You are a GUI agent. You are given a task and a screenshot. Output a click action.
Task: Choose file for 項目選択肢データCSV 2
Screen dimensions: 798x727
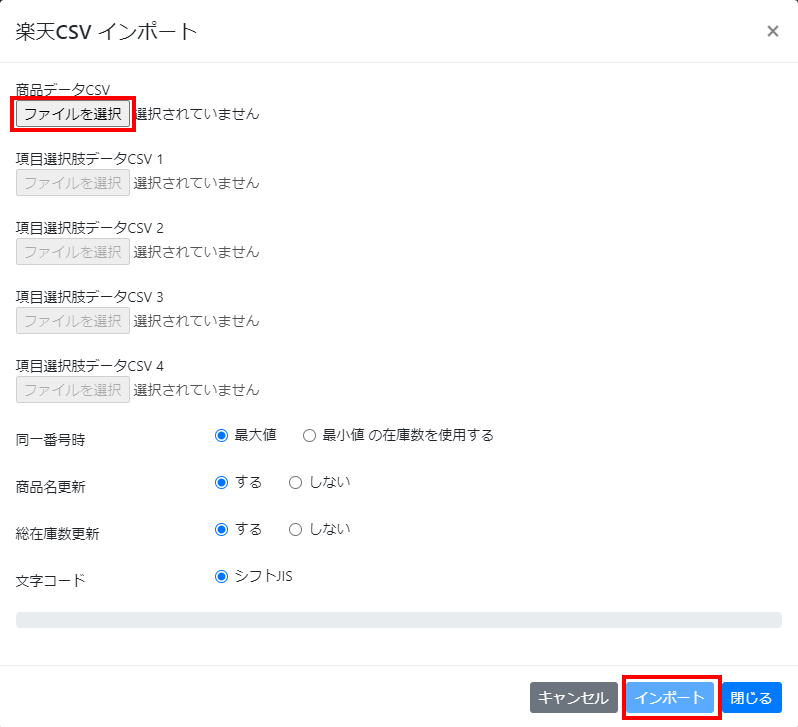(x=73, y=251)
